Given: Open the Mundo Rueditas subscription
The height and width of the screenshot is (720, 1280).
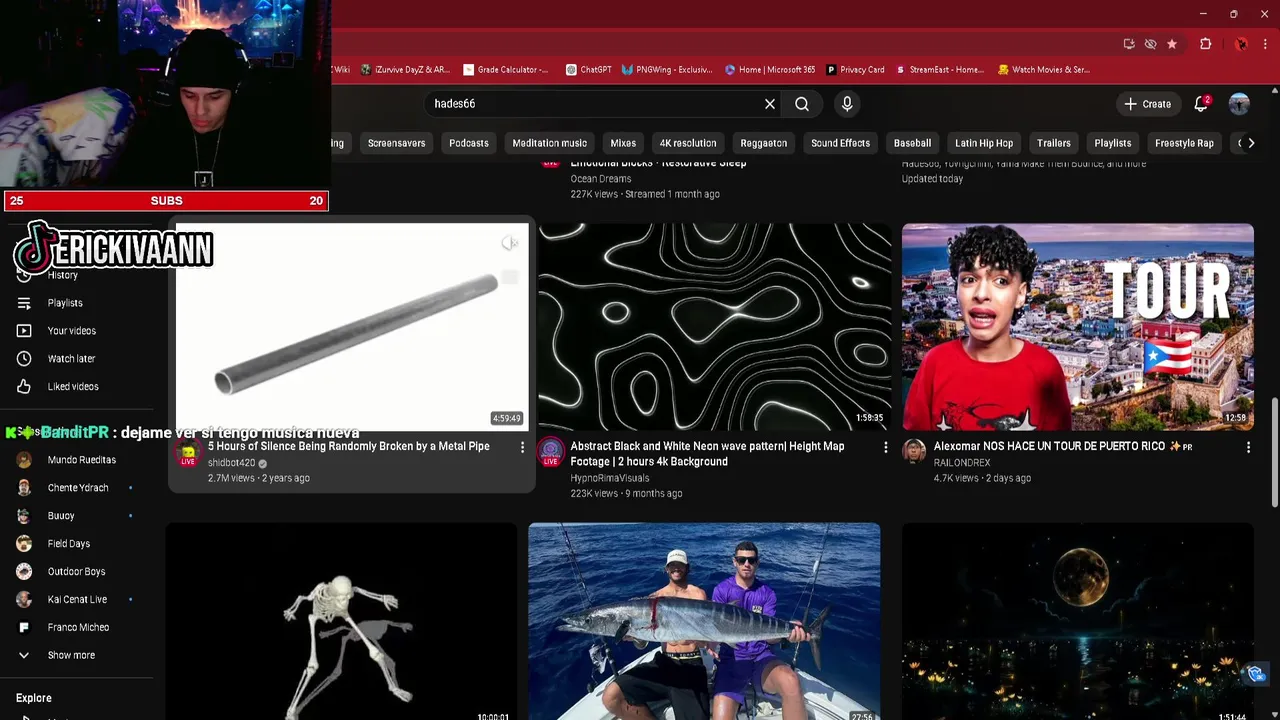Looking at the screenshot, I should pyautogui.click(x=80, y=460).
